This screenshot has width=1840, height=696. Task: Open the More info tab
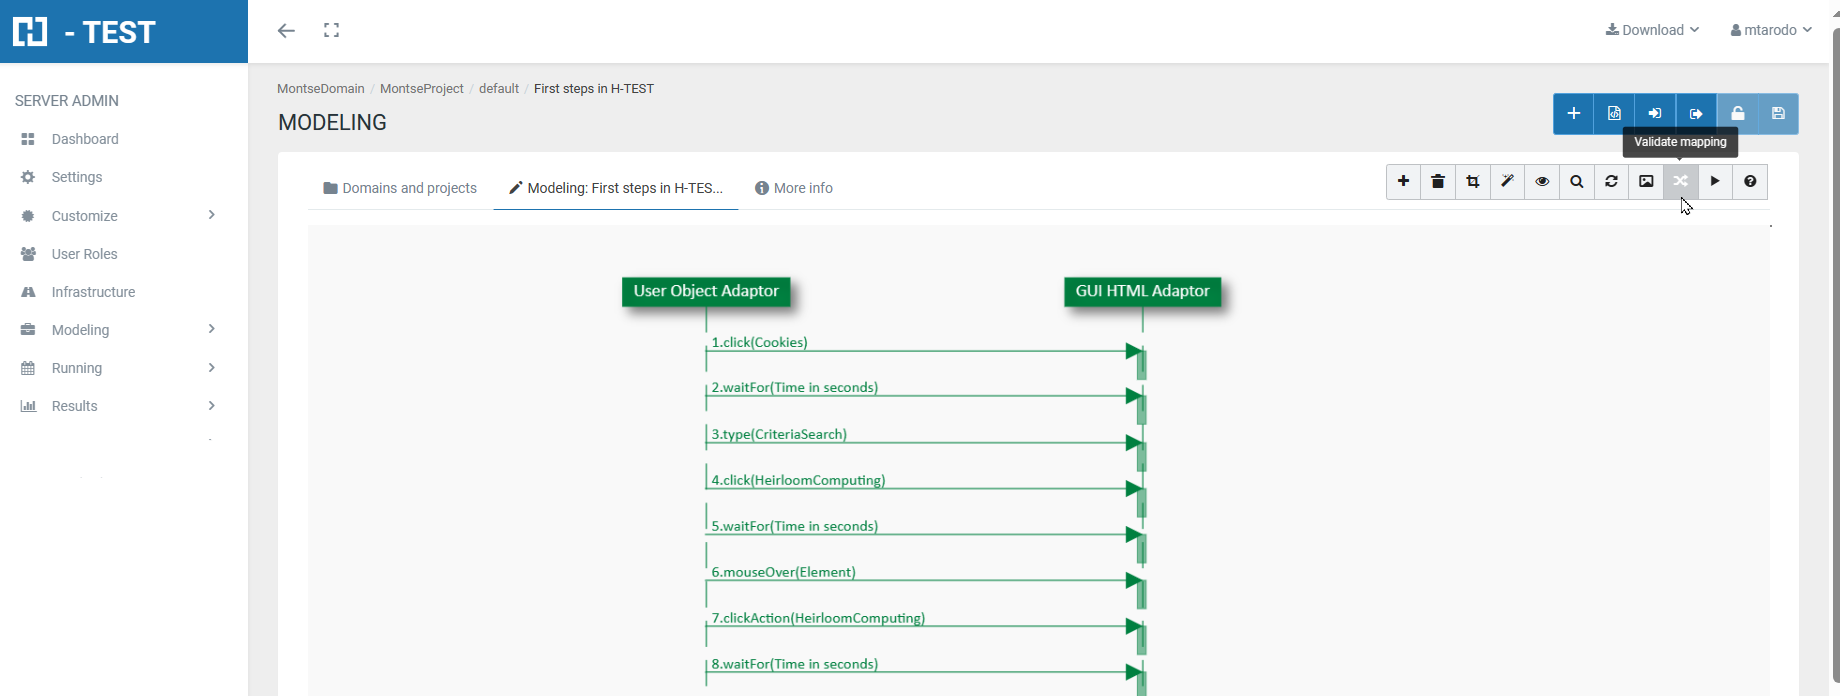pyautogui.click(x=794, y=188)
